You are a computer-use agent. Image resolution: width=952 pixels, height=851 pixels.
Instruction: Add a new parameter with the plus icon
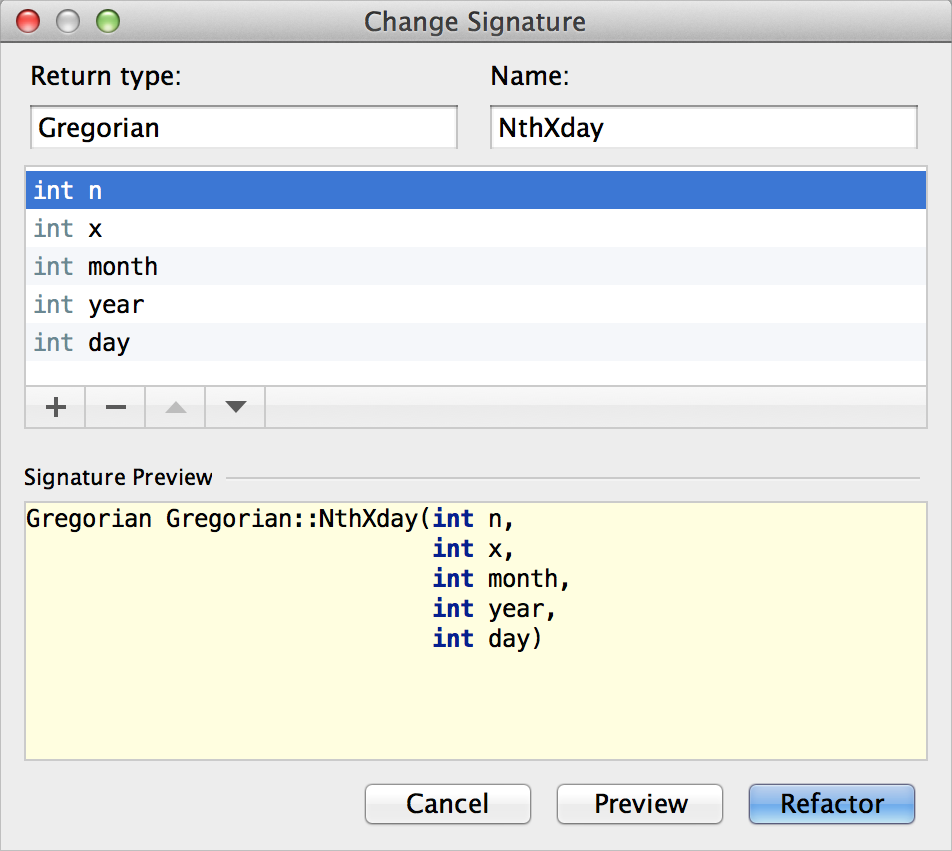(55, 407)
